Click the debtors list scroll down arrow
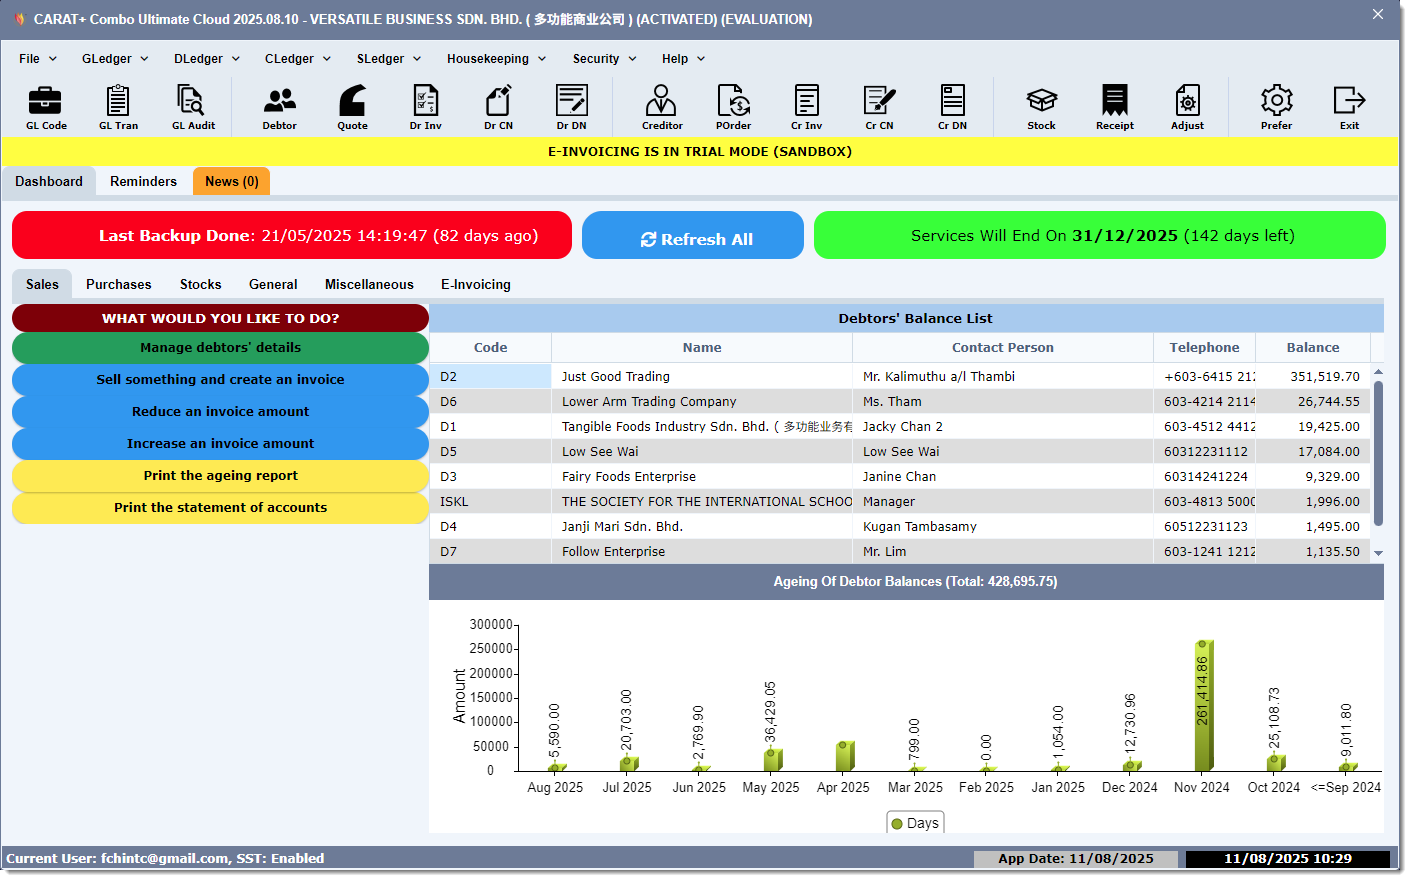The image size is (1410, 880). 1378,553
